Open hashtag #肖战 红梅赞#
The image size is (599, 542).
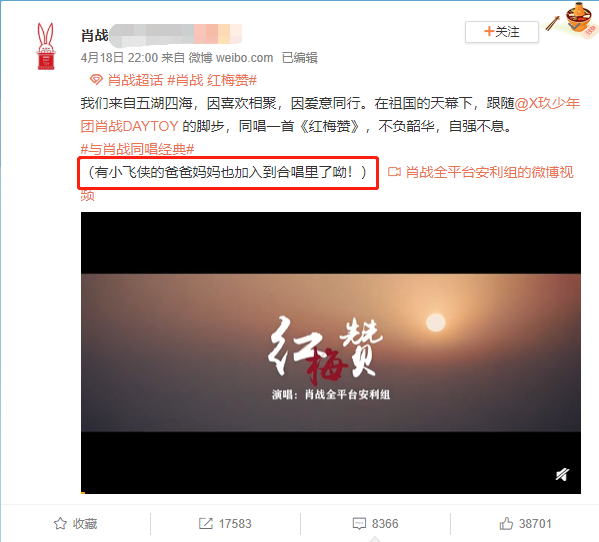[212, 80]
